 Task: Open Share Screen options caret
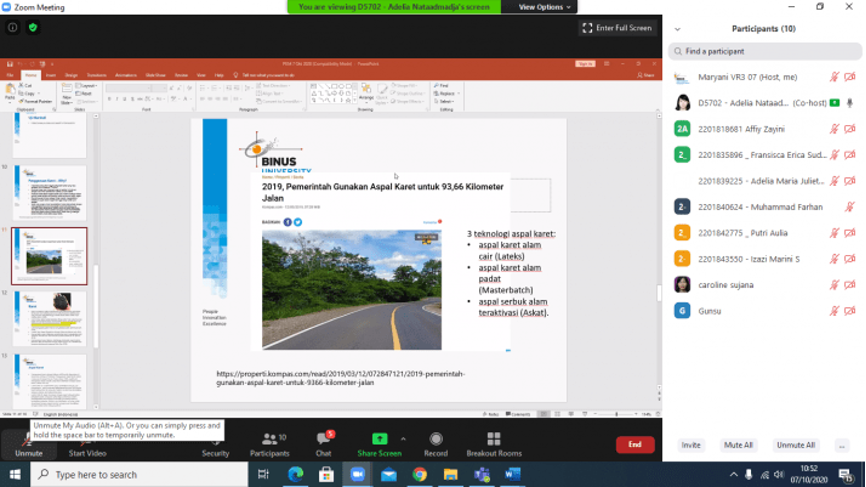point(403,439)
